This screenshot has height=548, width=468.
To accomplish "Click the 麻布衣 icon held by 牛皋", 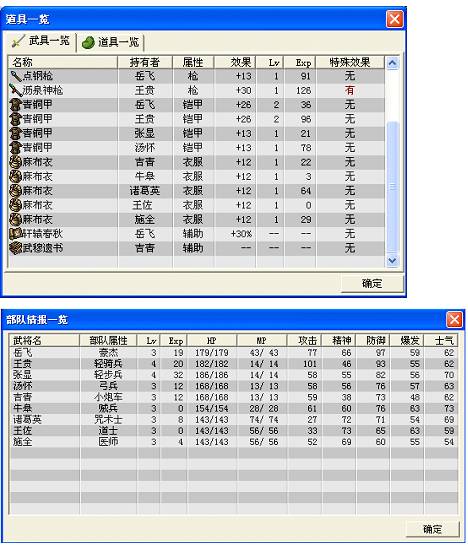I will pyautogui.click(x=16, y=176).
